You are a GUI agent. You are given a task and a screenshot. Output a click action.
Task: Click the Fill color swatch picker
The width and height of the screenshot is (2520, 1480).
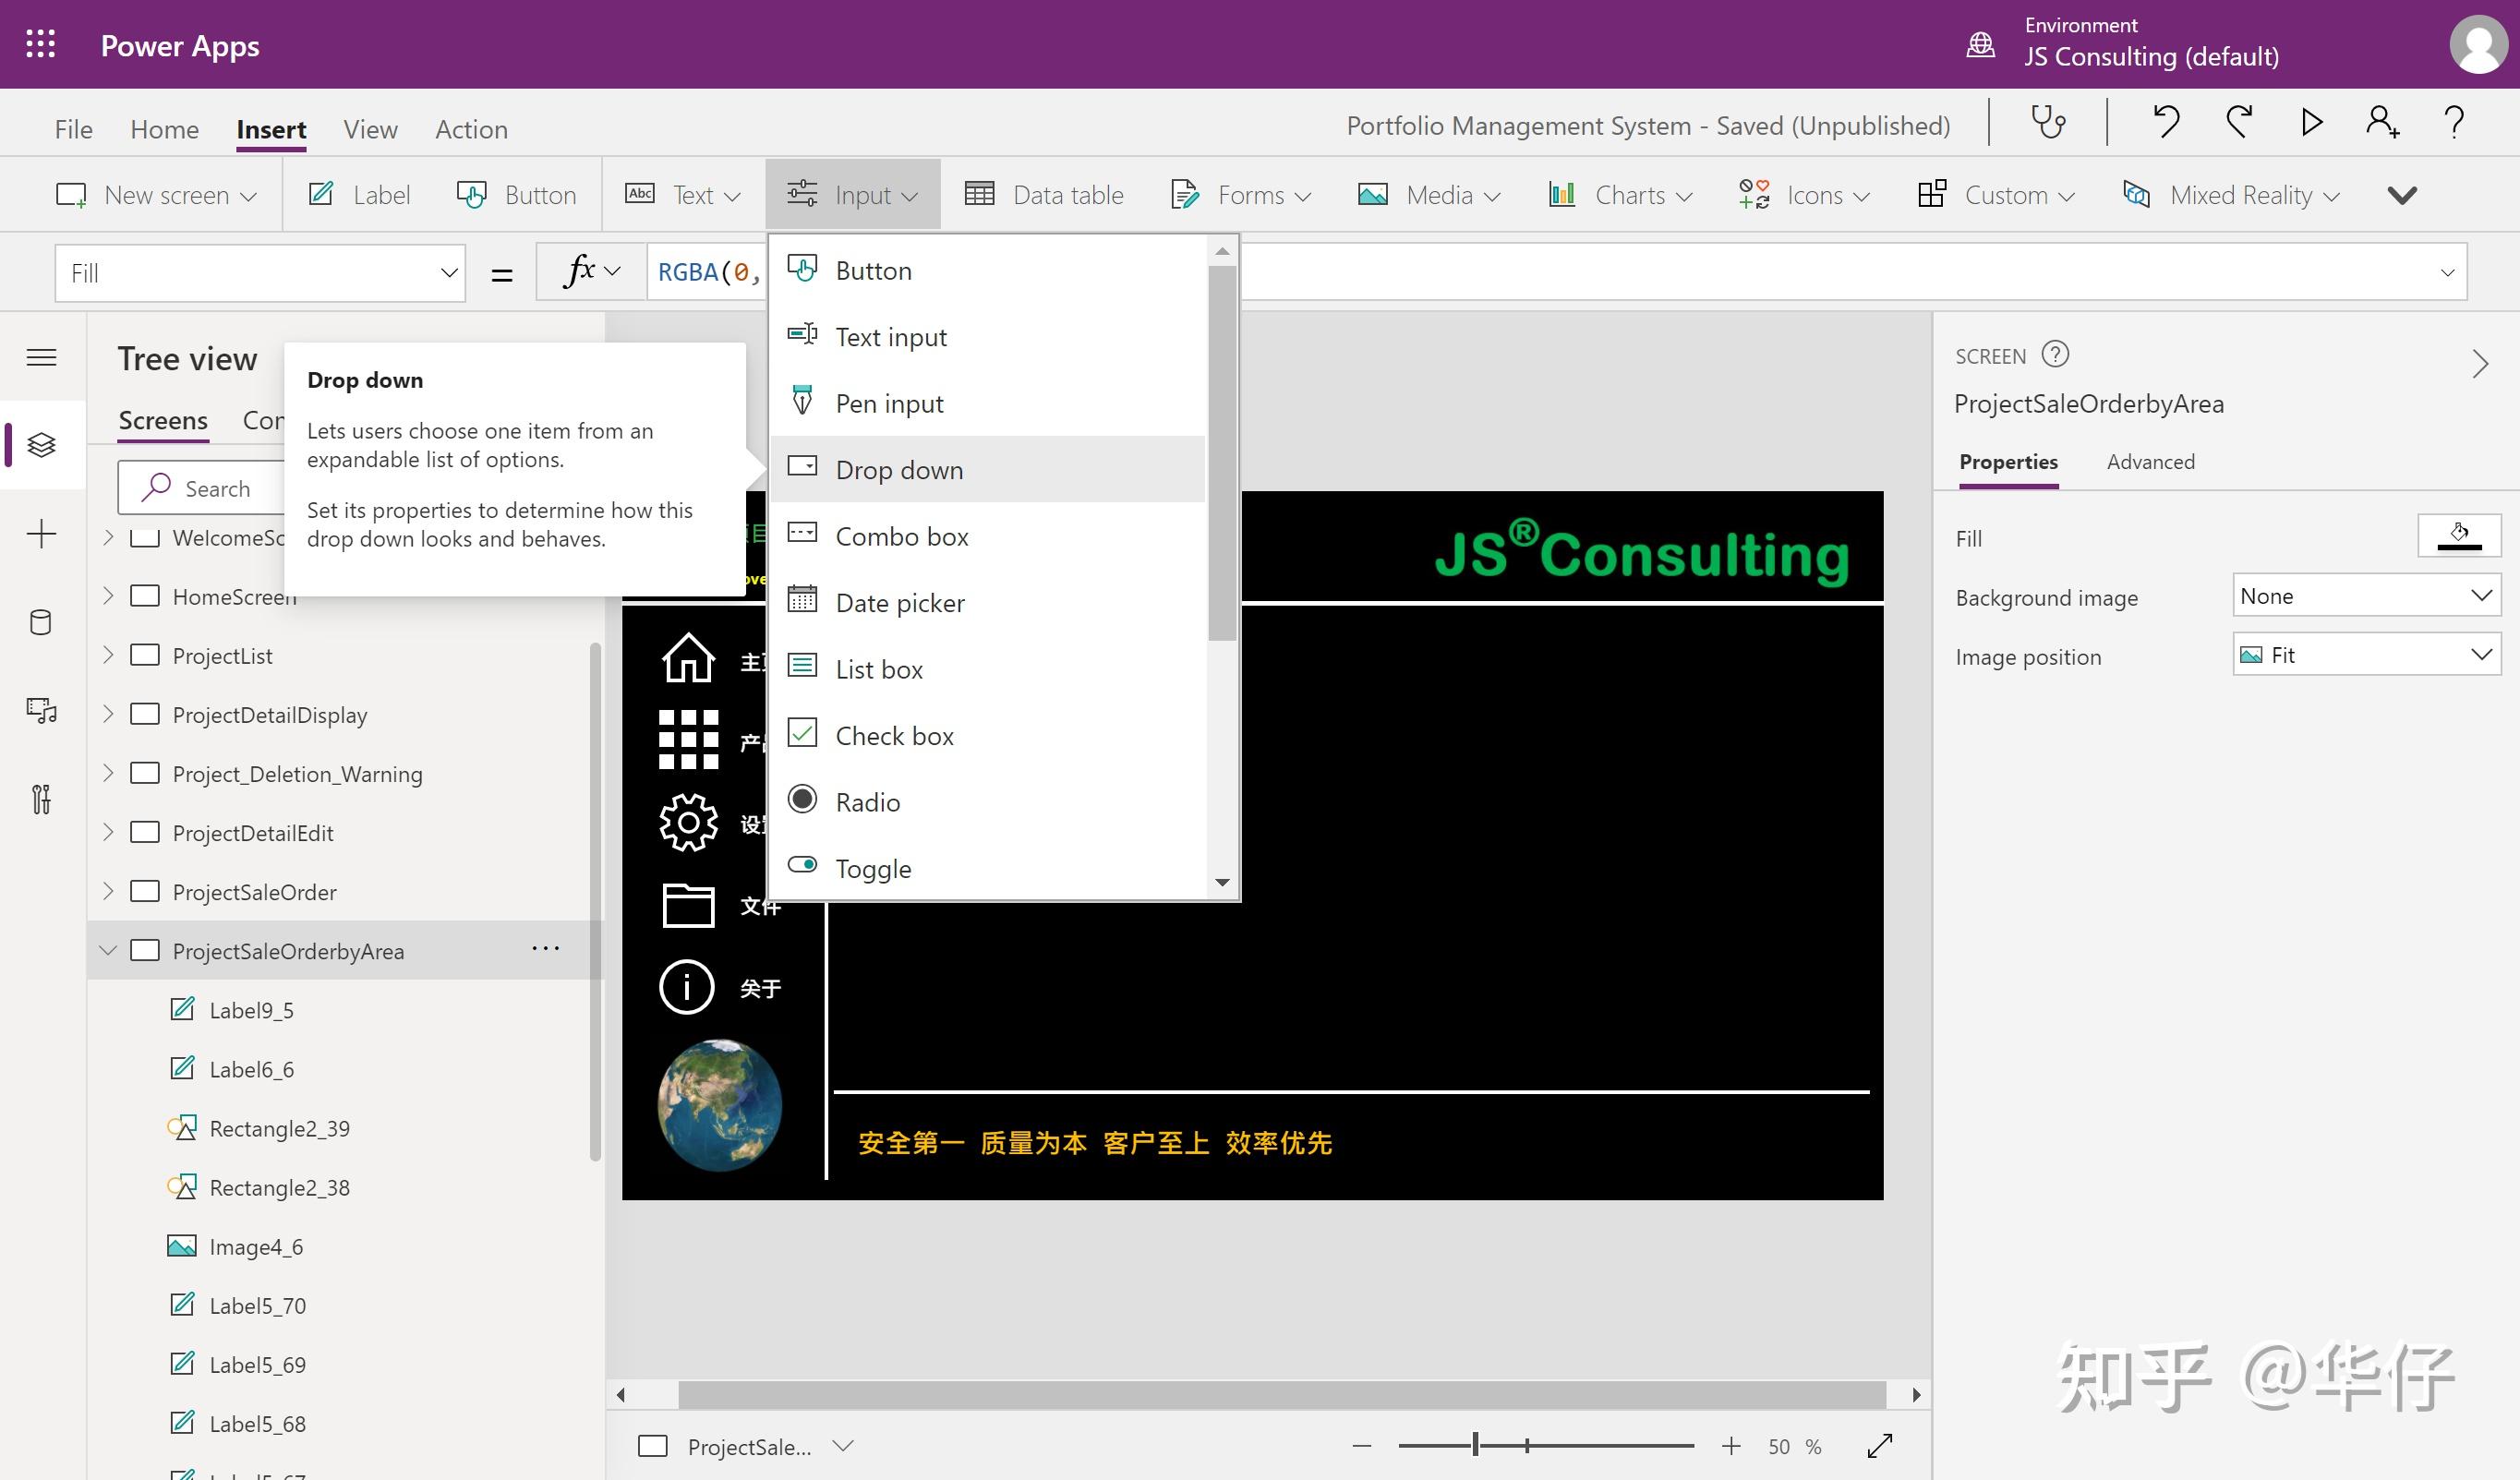click(x=2458, y=536)
